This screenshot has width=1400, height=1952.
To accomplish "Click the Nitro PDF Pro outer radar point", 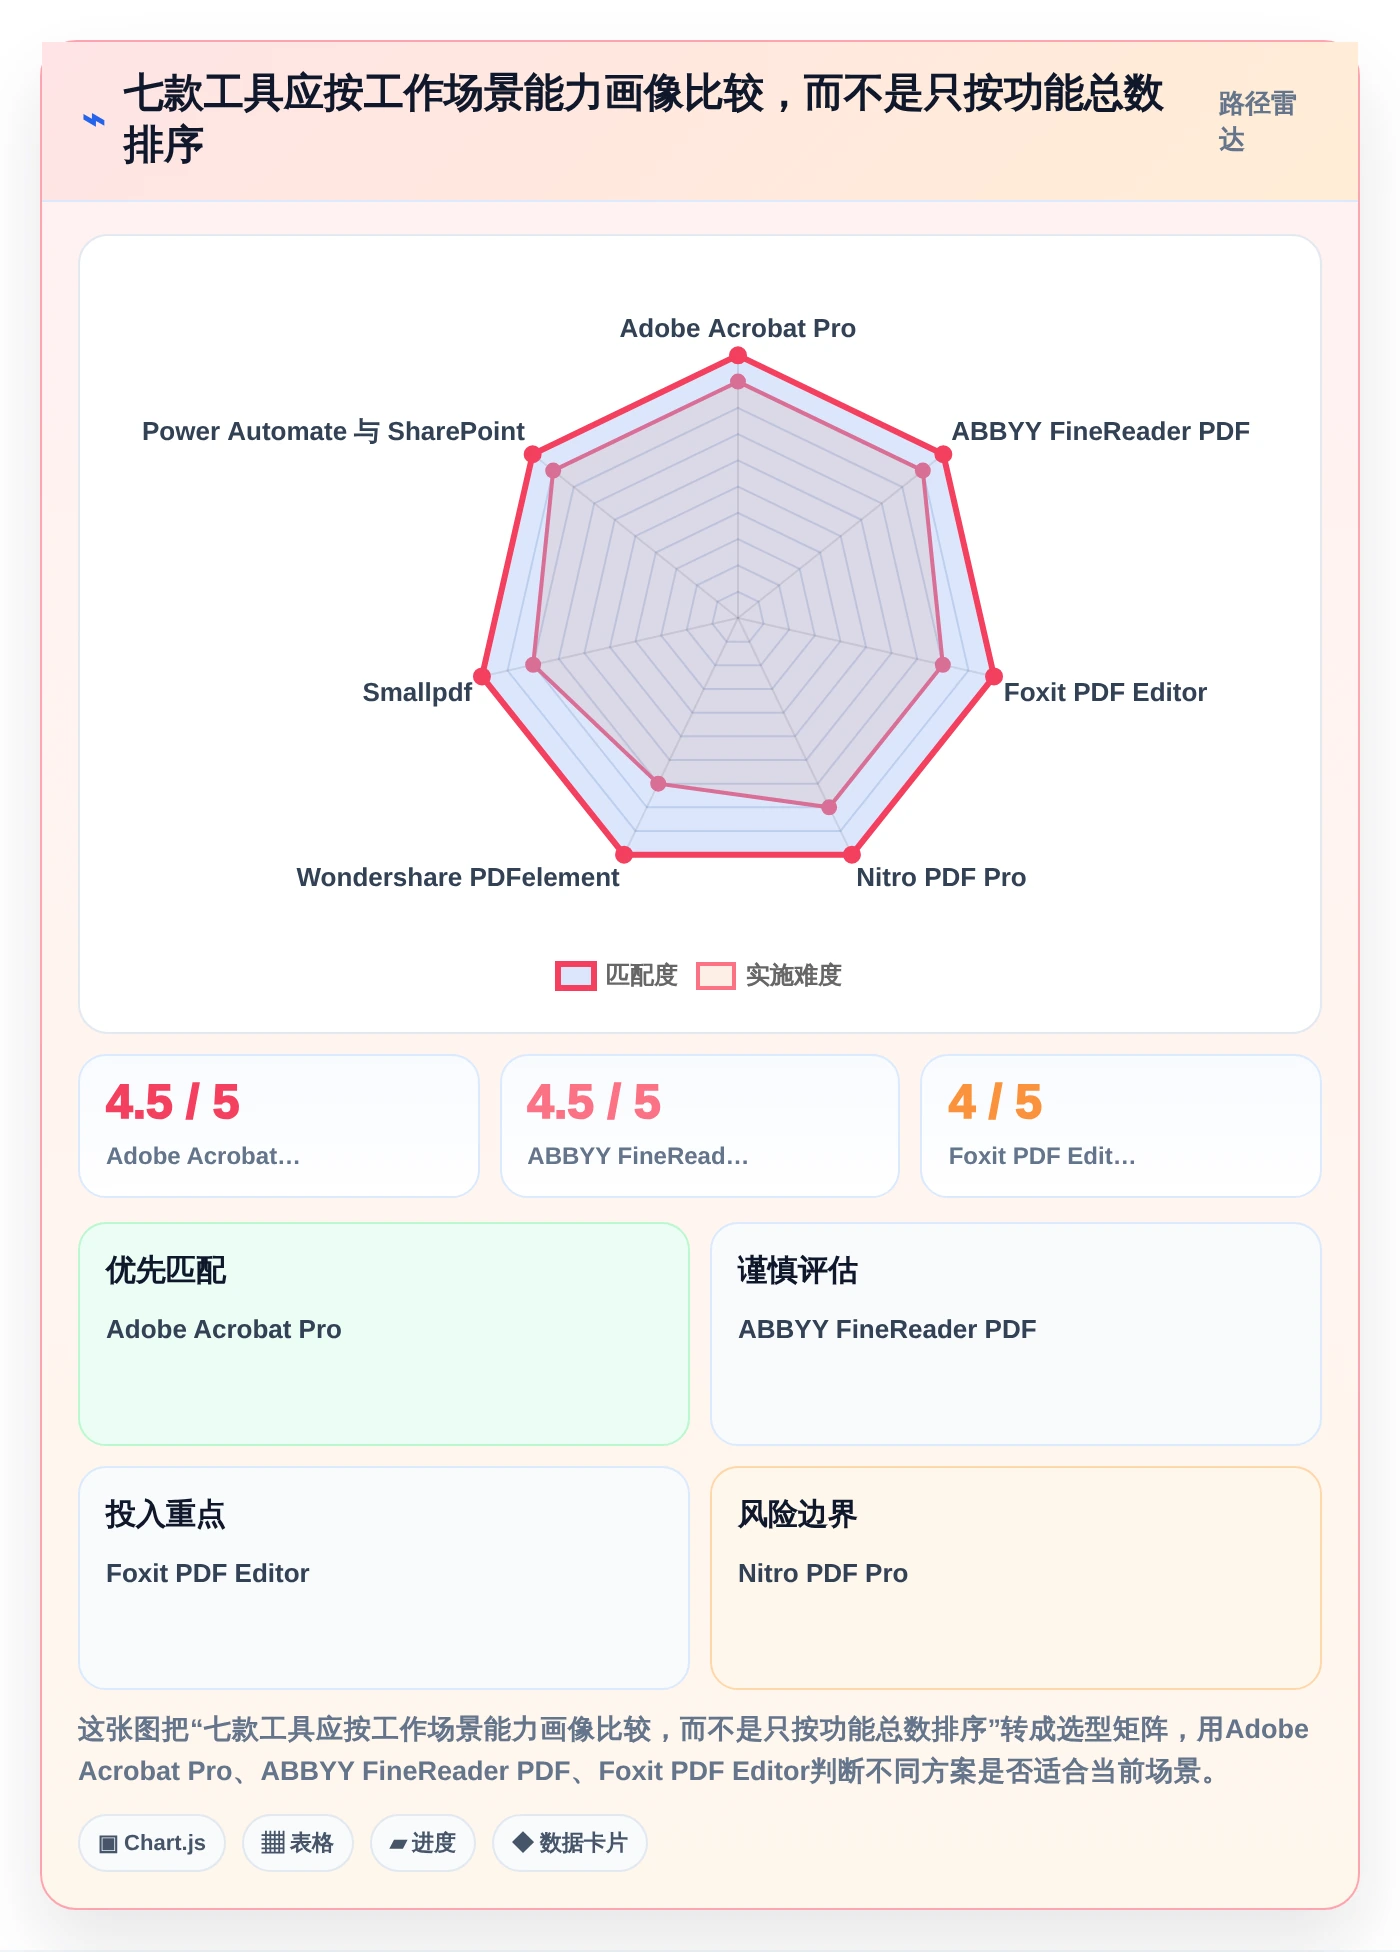I will pos(852,855).
